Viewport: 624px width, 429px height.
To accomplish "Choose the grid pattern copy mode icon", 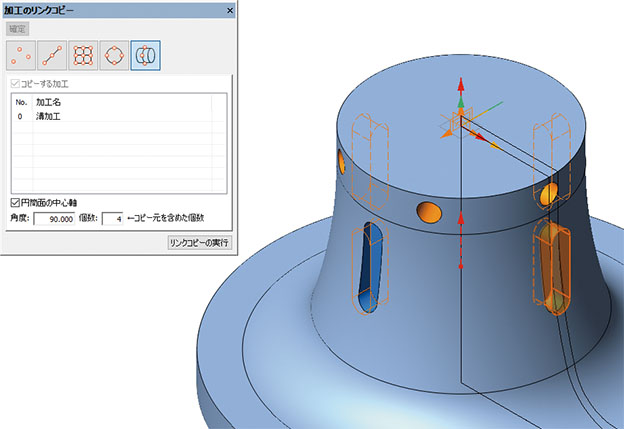I will pos(84,54).
